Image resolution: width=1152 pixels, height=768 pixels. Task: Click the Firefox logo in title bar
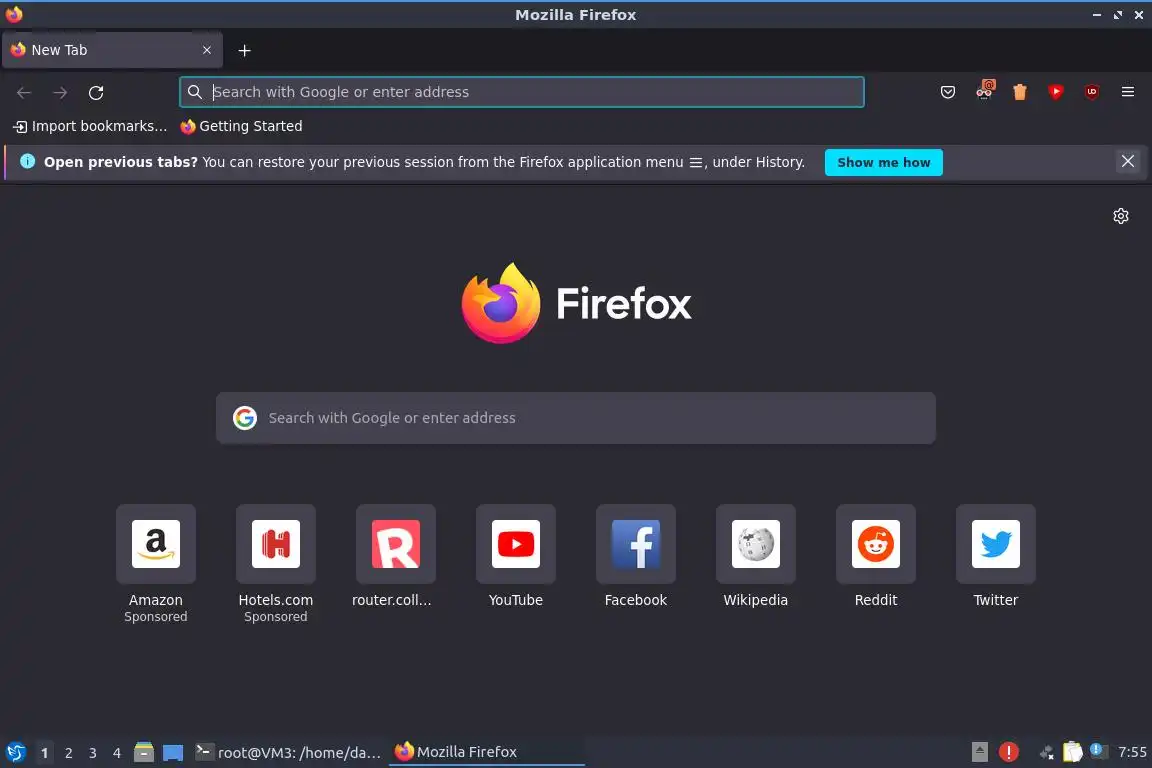point(14,14)
